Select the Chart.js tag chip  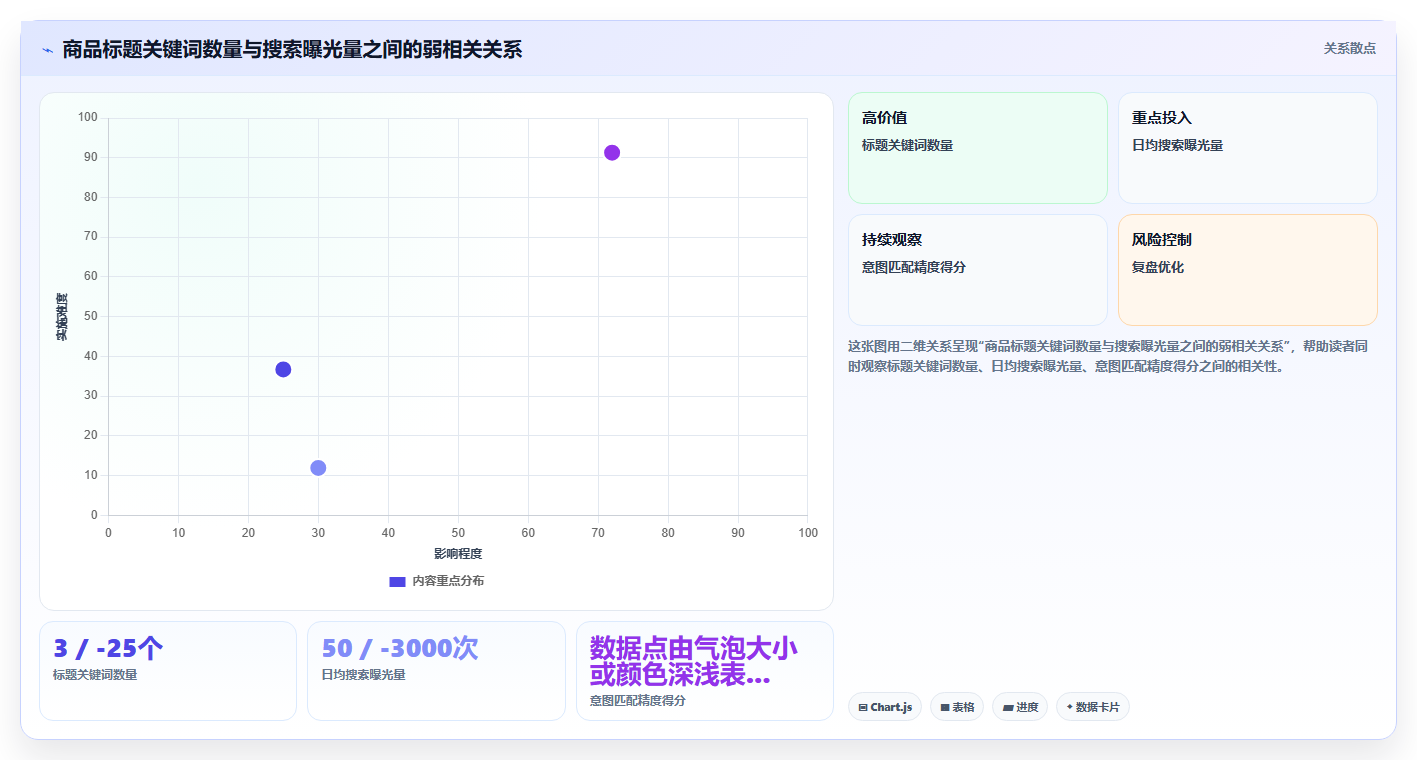pyautogui.click(x=885, y=707)
